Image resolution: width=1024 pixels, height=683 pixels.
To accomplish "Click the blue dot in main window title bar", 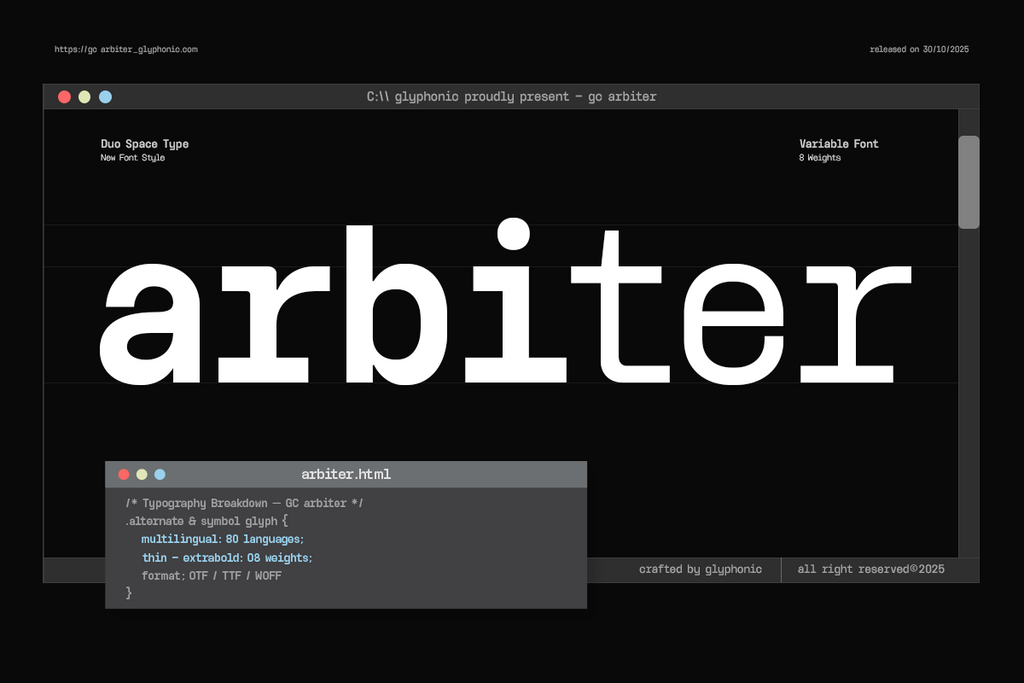I will [x=106, y=97].
